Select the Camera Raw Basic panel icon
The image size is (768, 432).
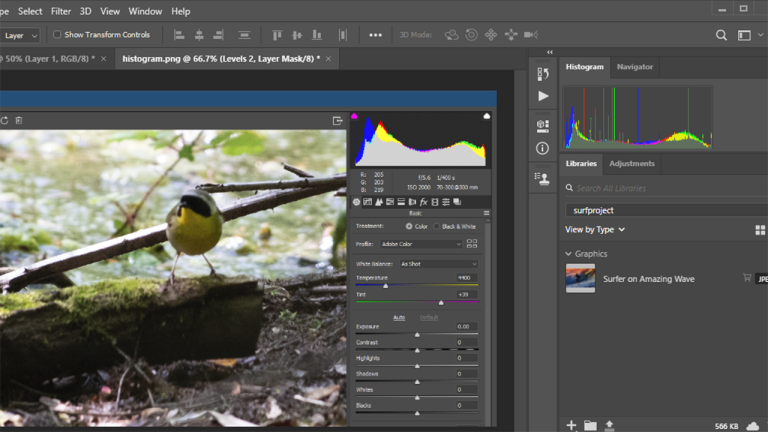point(357,202)
